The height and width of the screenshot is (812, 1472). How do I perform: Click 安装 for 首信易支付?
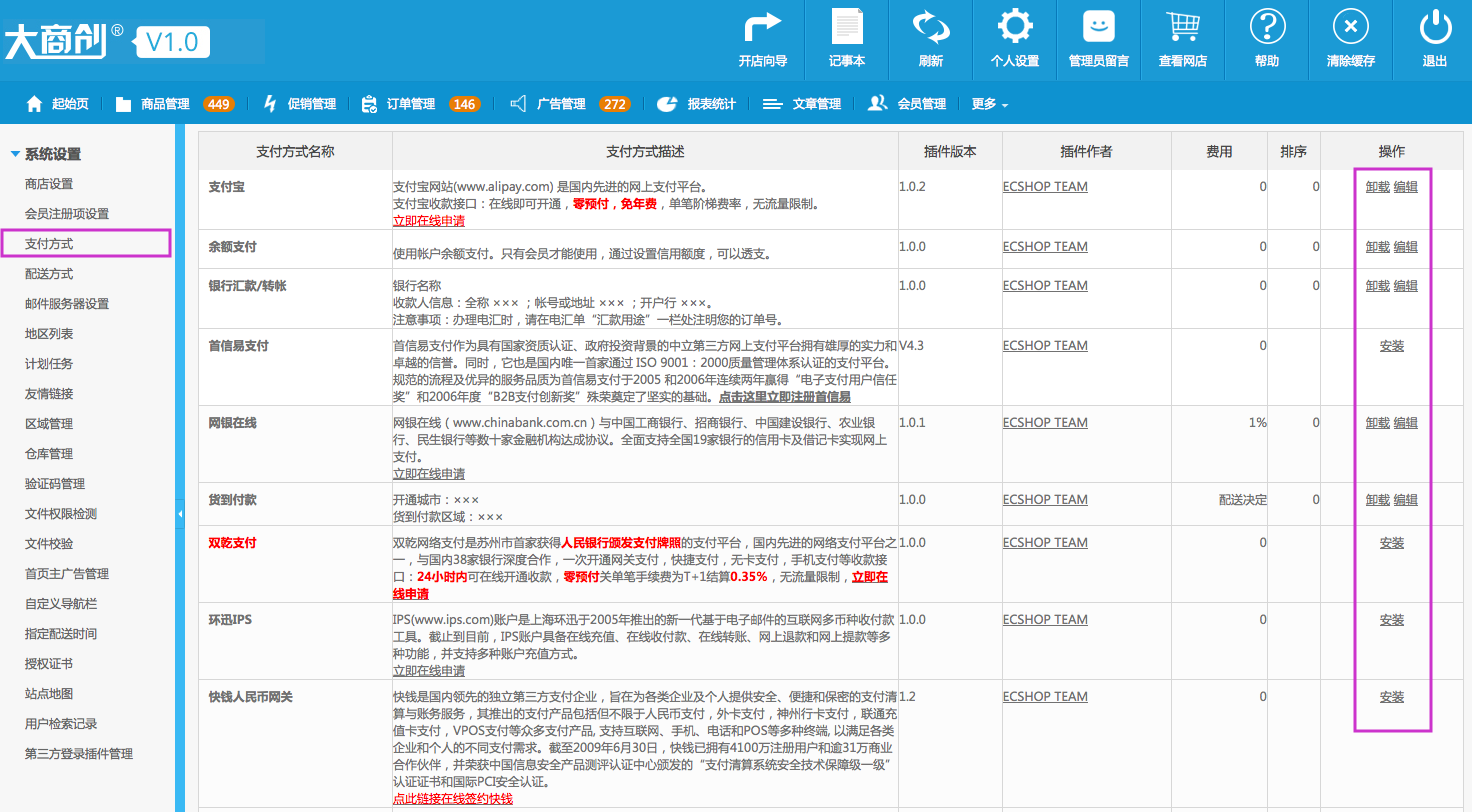(x=1392, y=345)
